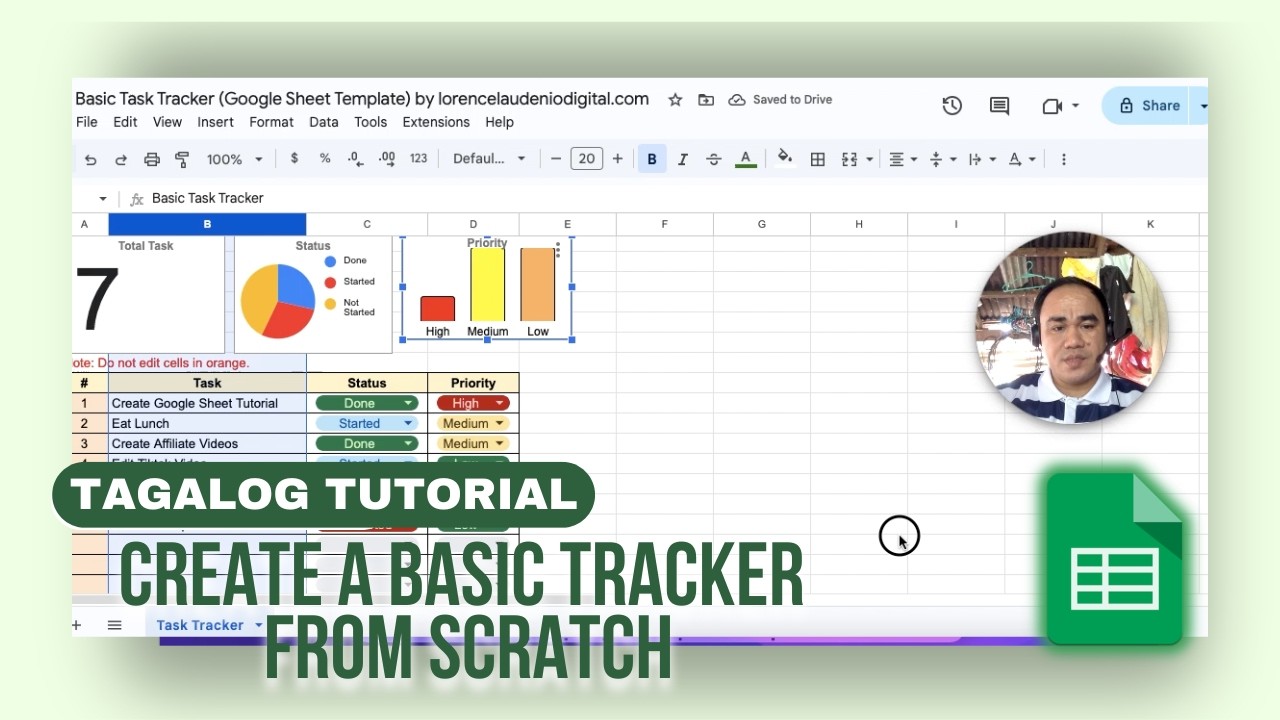This screenshot has height=720, width=1280.
Task: Expand the Name box dropdown arrow
Action: click(102, 199)
